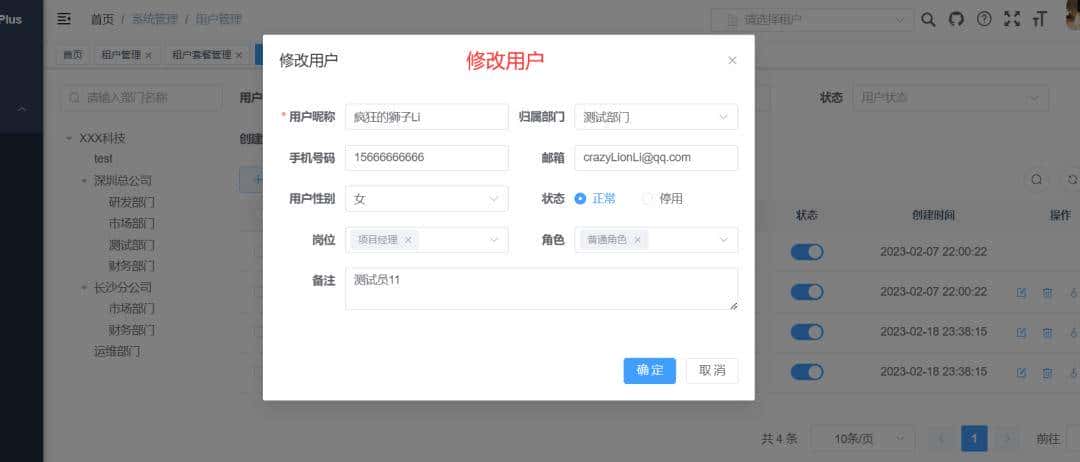Click delete icon in second table row
Viewport: 1080px width, 462px height.
[1047, 293]
